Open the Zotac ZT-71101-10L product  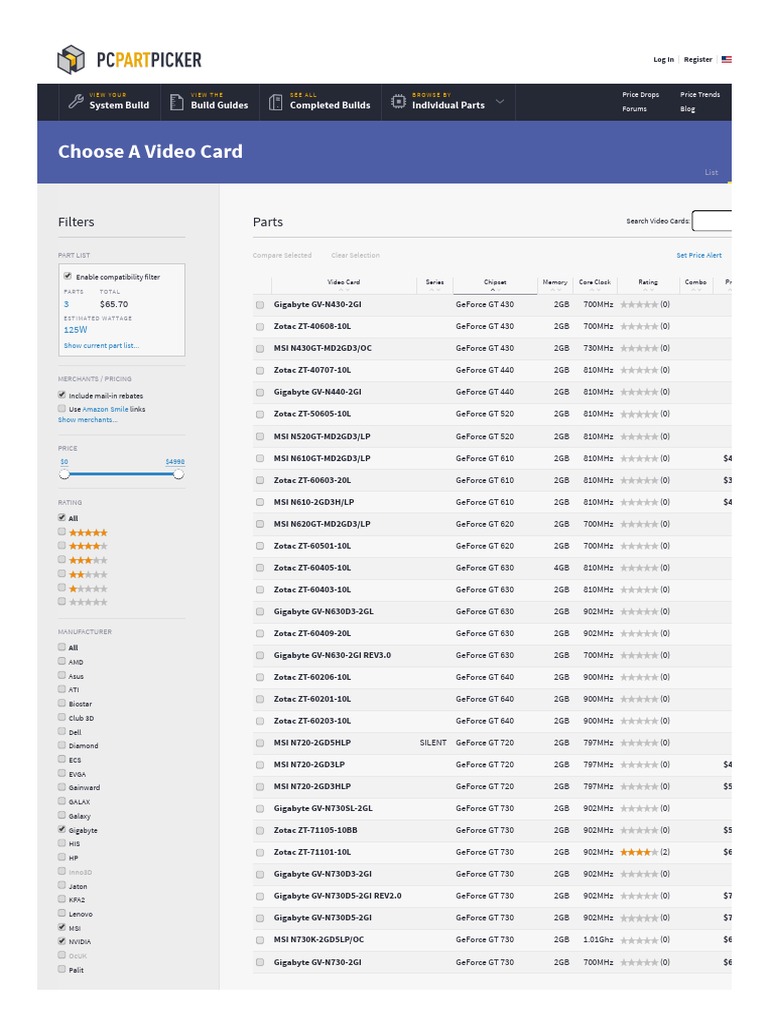click(x=312, y=852)
